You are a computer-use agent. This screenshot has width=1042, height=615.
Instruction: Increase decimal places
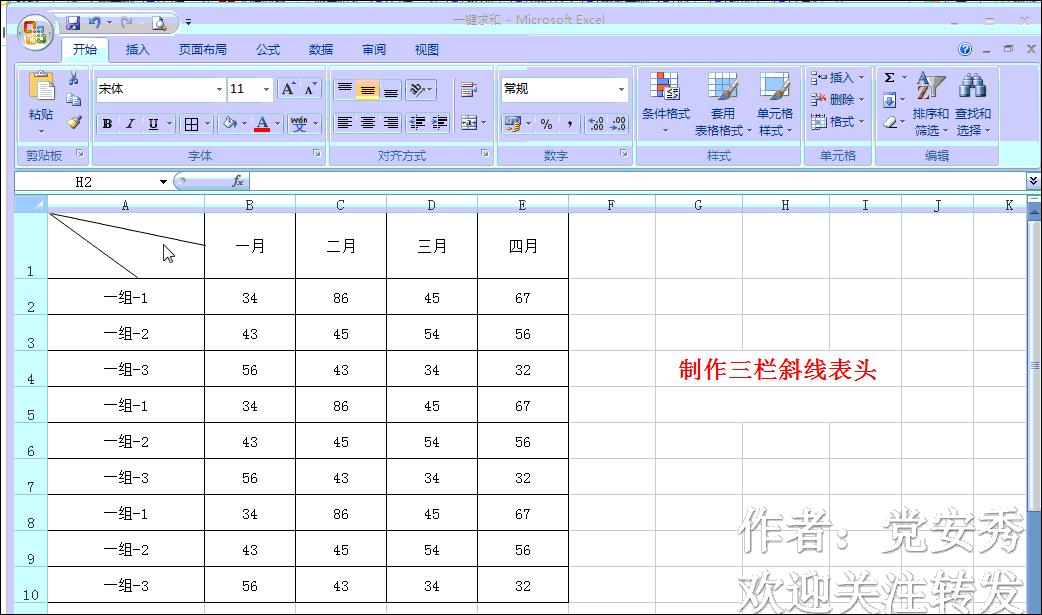[x=596, y=124]
